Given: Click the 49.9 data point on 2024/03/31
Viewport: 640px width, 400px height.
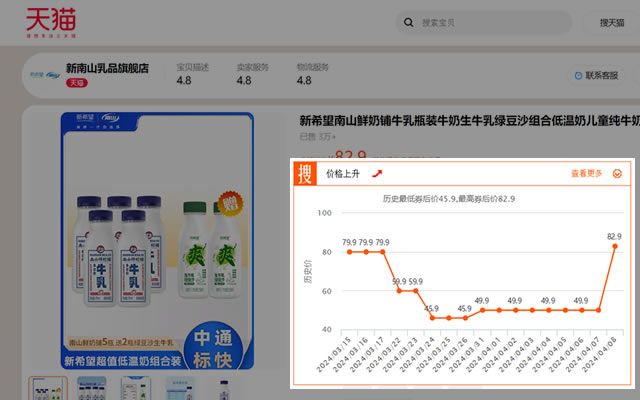Looking at the screenshot, I should tap(482, 310).
